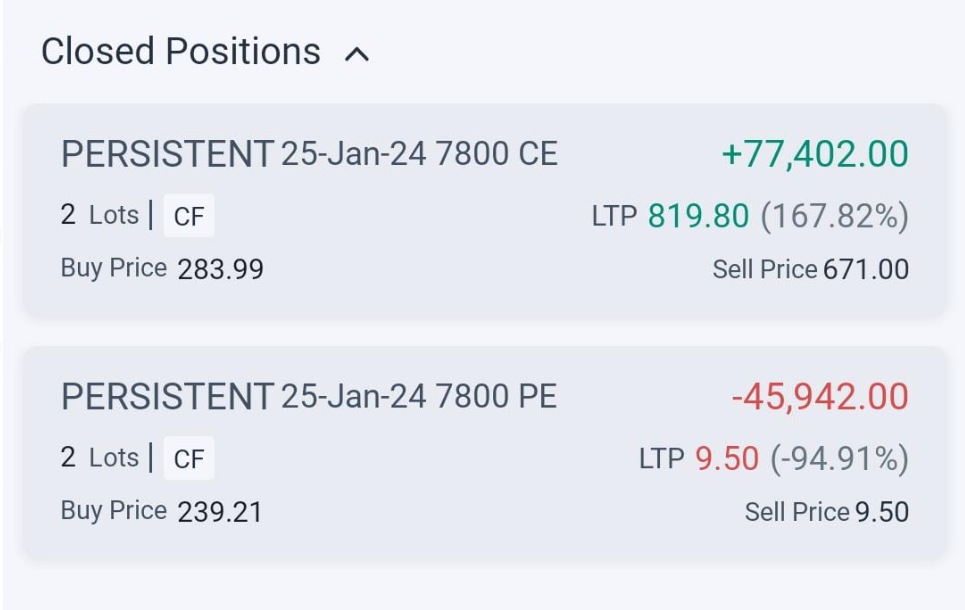The image size is (965, 610).
Task: Click the 167.82% gain percentage
Action: [834, 215]
